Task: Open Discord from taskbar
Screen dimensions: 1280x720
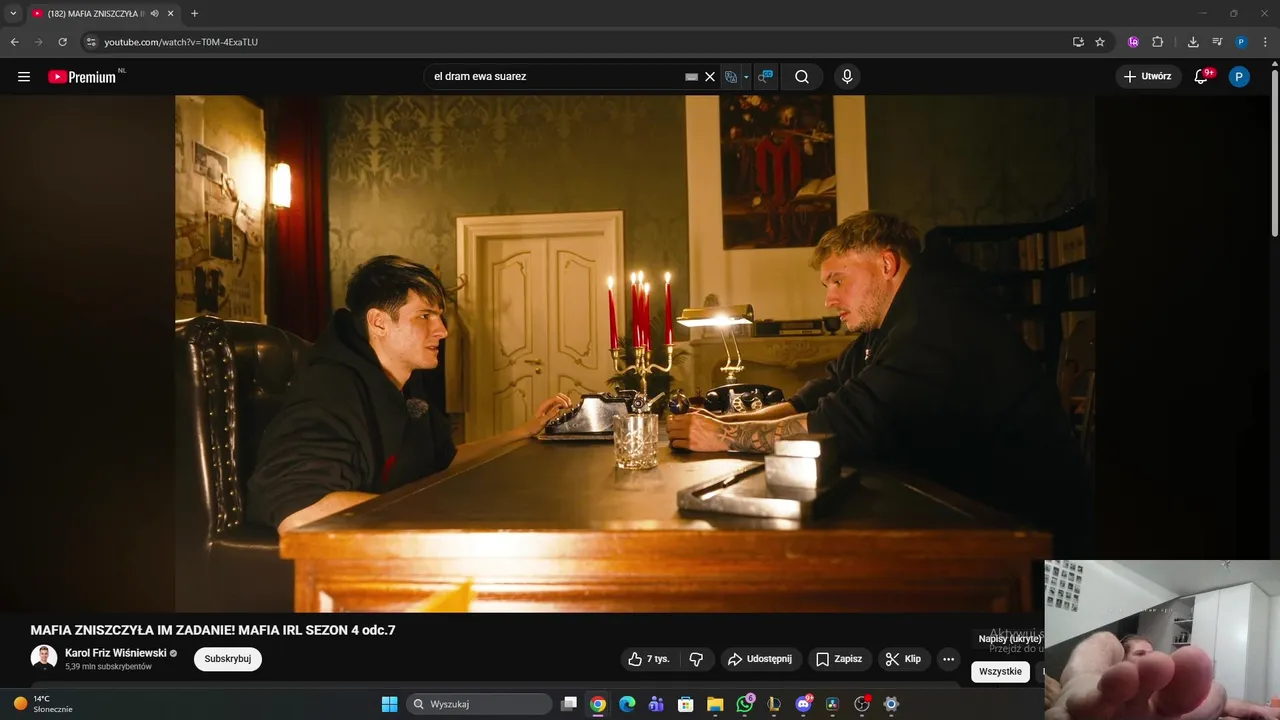Action: tap(804, 704)
